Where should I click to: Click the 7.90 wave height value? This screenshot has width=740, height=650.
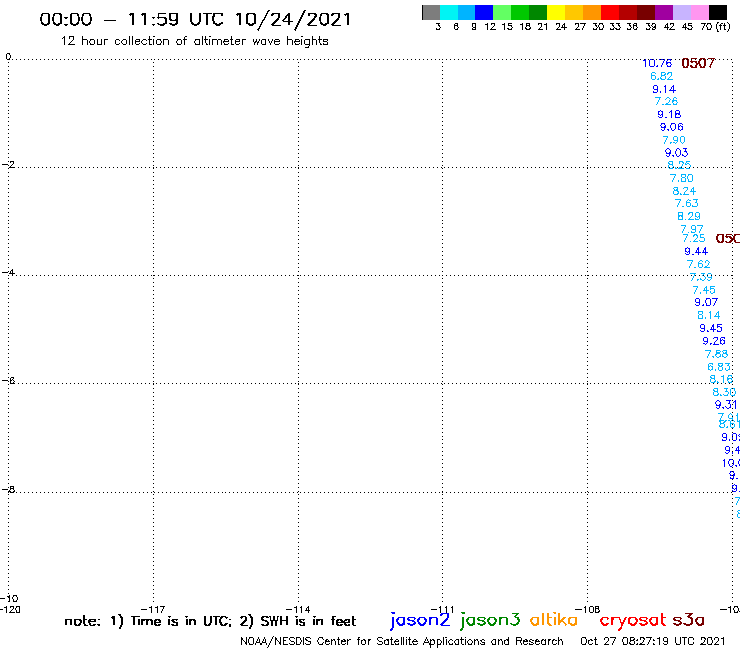point(673,140)
